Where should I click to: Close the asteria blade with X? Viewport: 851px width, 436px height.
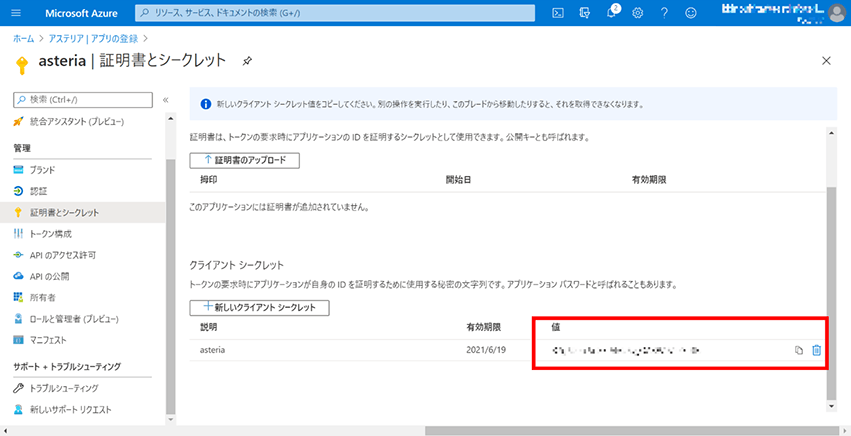pos(826,61)
